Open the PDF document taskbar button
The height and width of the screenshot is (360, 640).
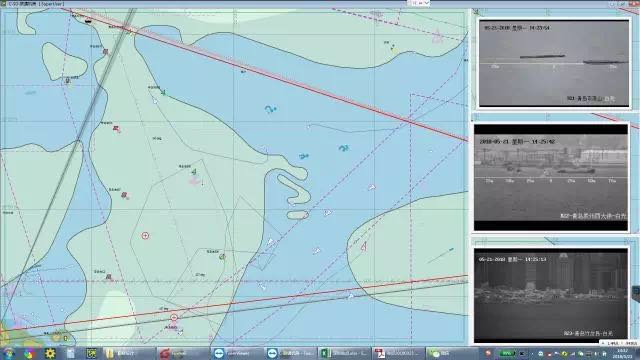pyautogui.click(x=398, y=353)
